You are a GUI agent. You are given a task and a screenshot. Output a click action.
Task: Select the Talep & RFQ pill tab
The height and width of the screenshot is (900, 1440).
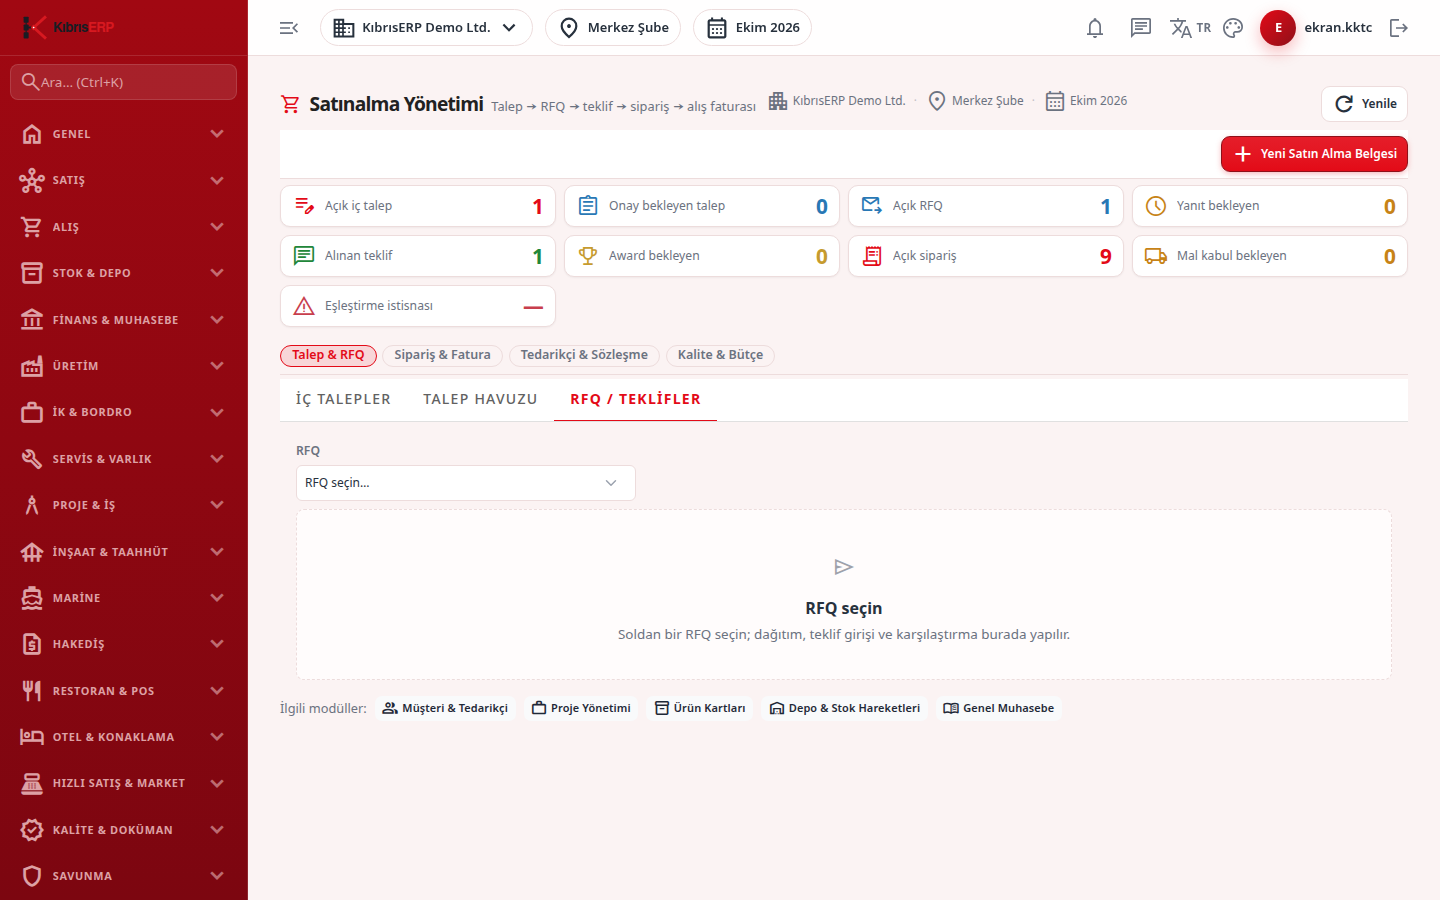[328, 355]
